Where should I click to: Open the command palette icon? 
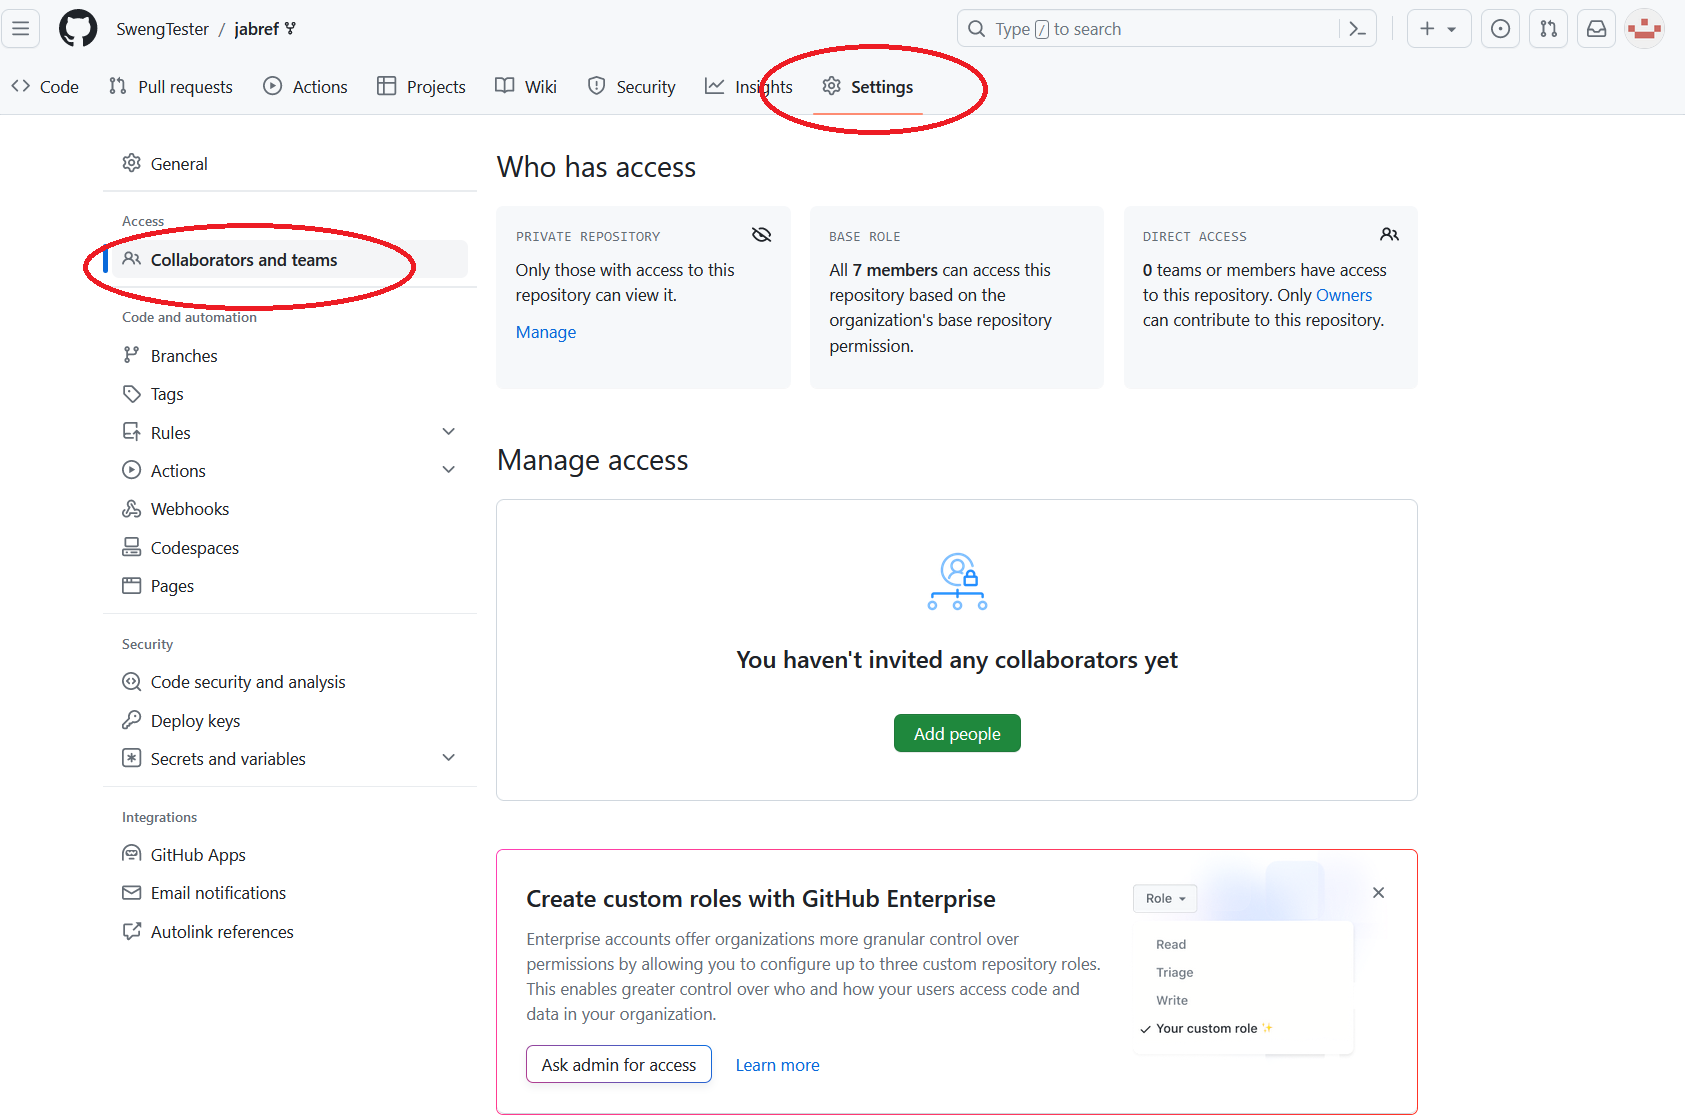1357,29
